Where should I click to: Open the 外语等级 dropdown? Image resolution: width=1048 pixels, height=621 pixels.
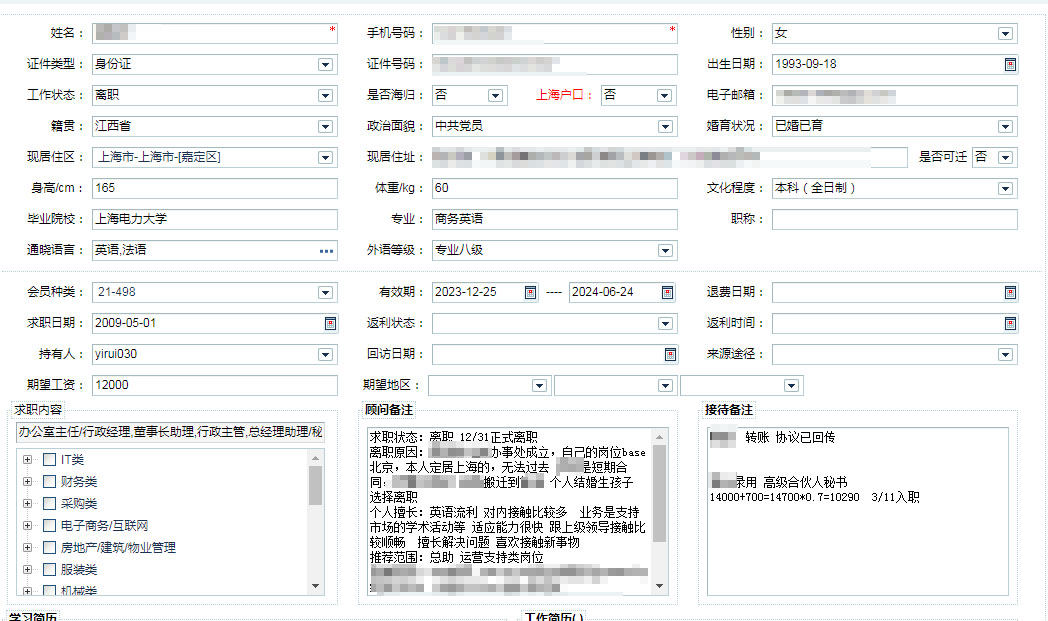point(664,251)
